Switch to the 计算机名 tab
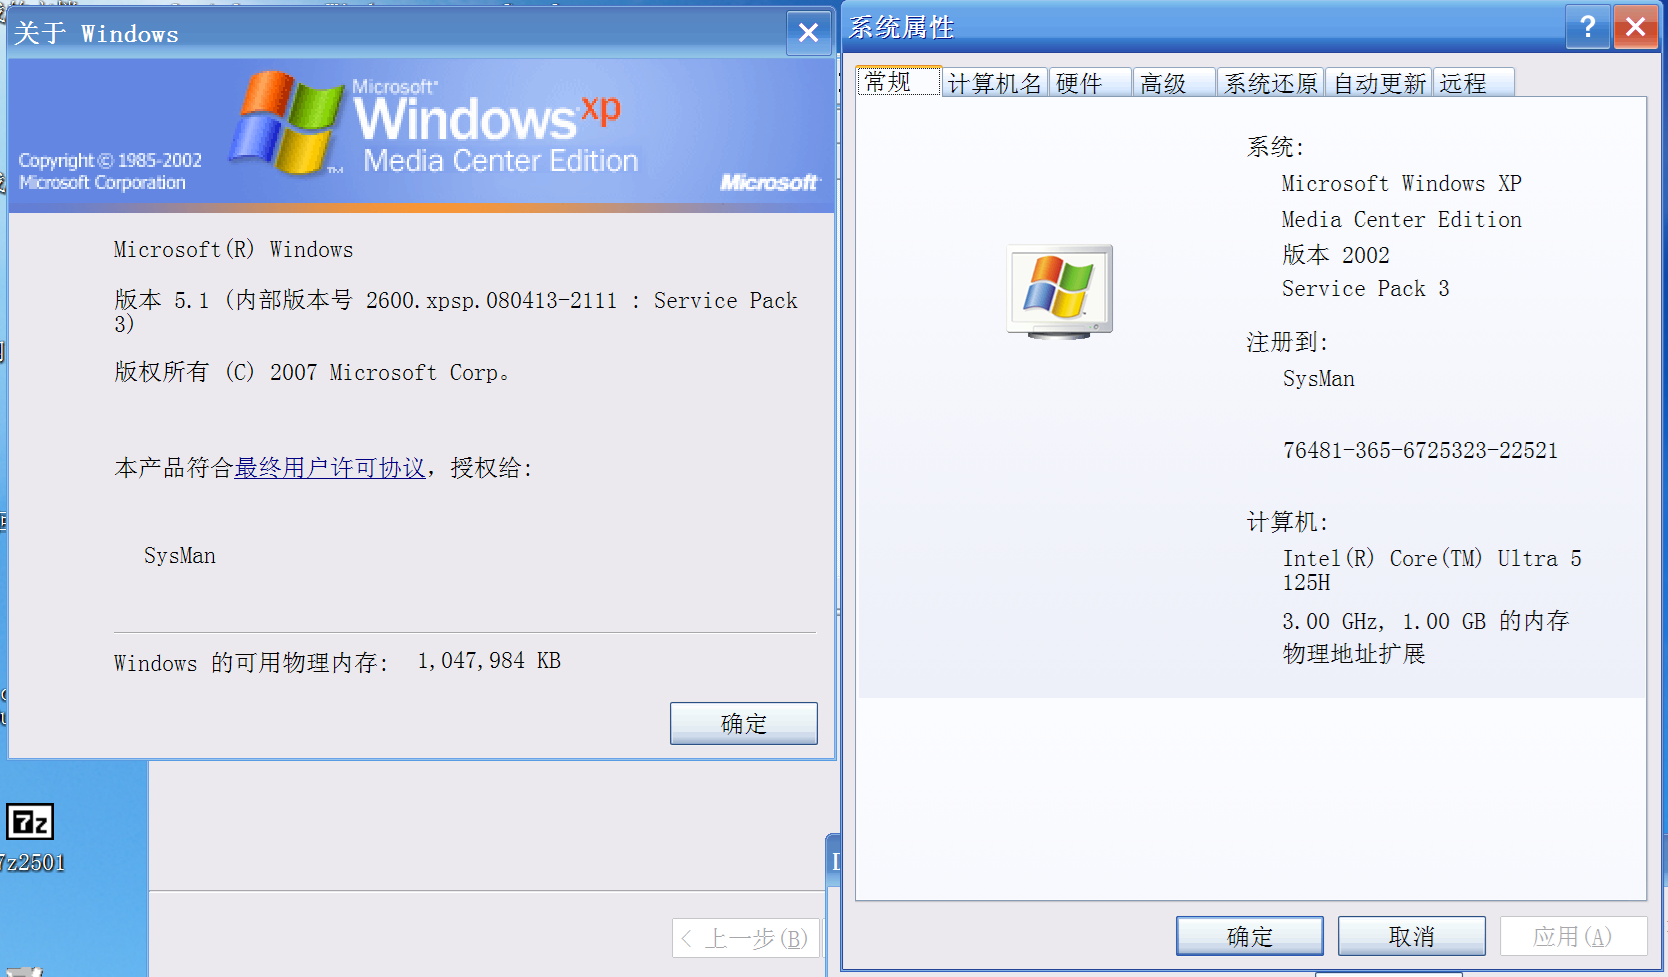Viewport: 1668px width, 977px height. point(994,83)
